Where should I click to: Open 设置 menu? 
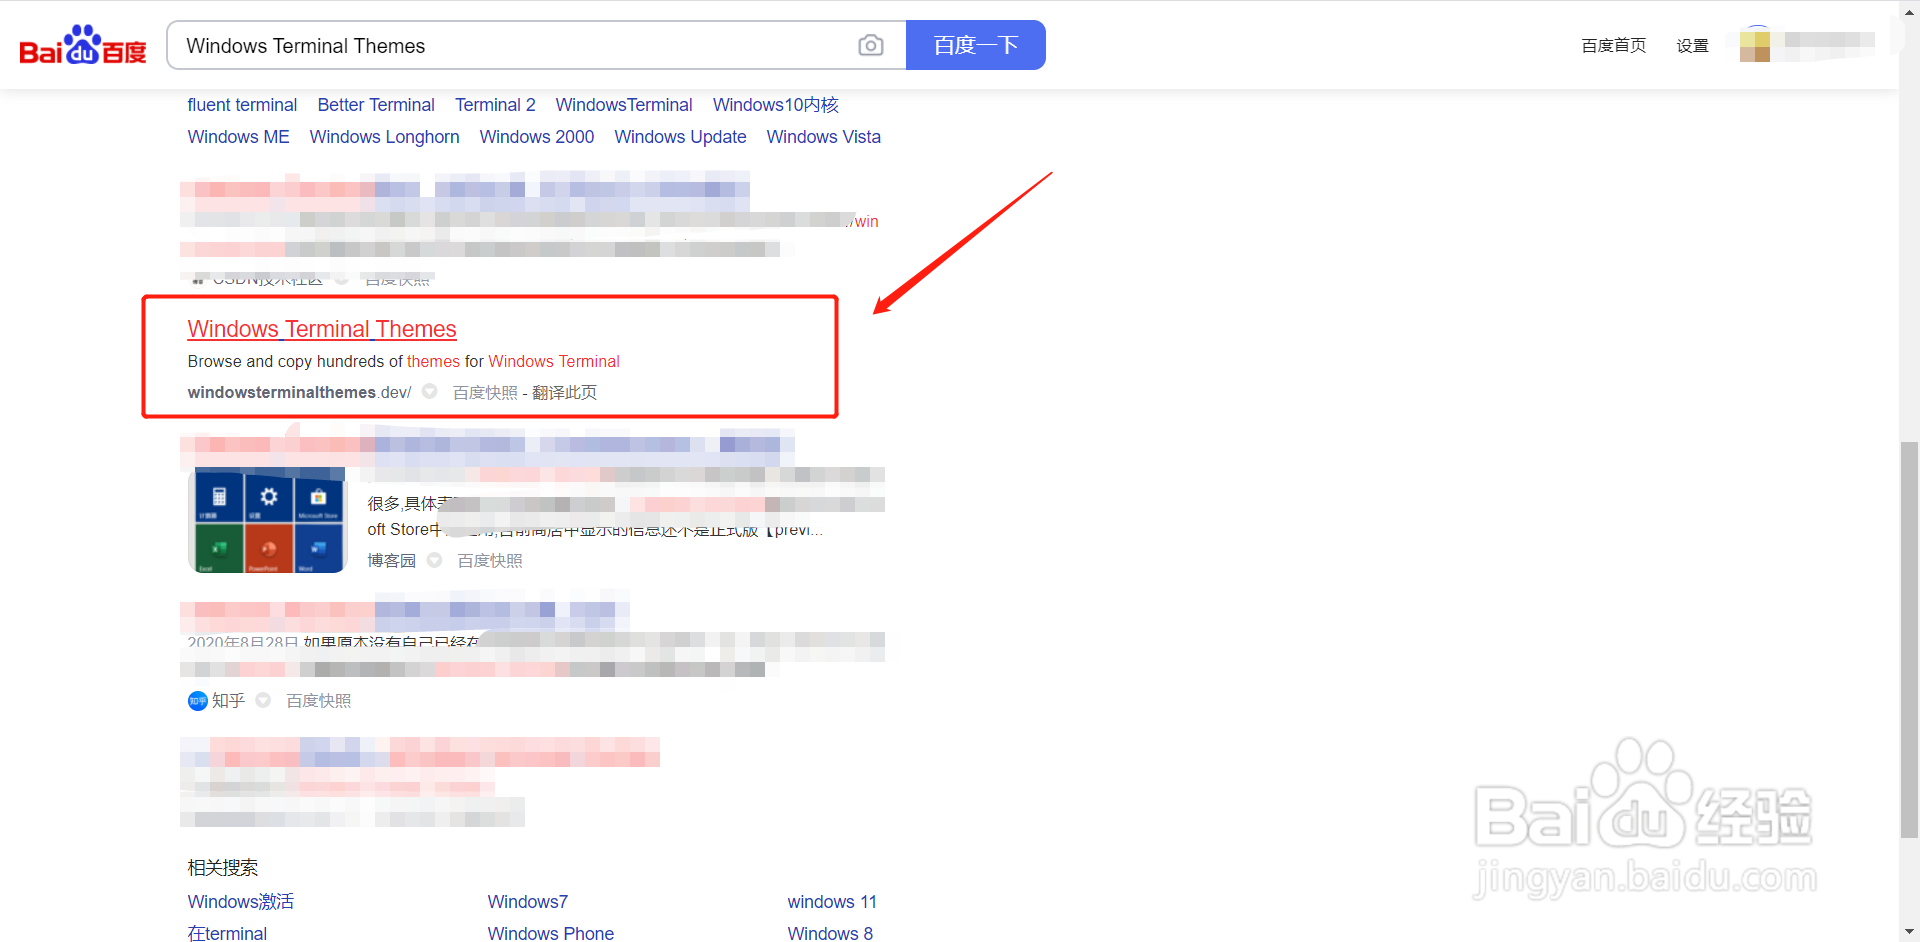coord(1692,46)
